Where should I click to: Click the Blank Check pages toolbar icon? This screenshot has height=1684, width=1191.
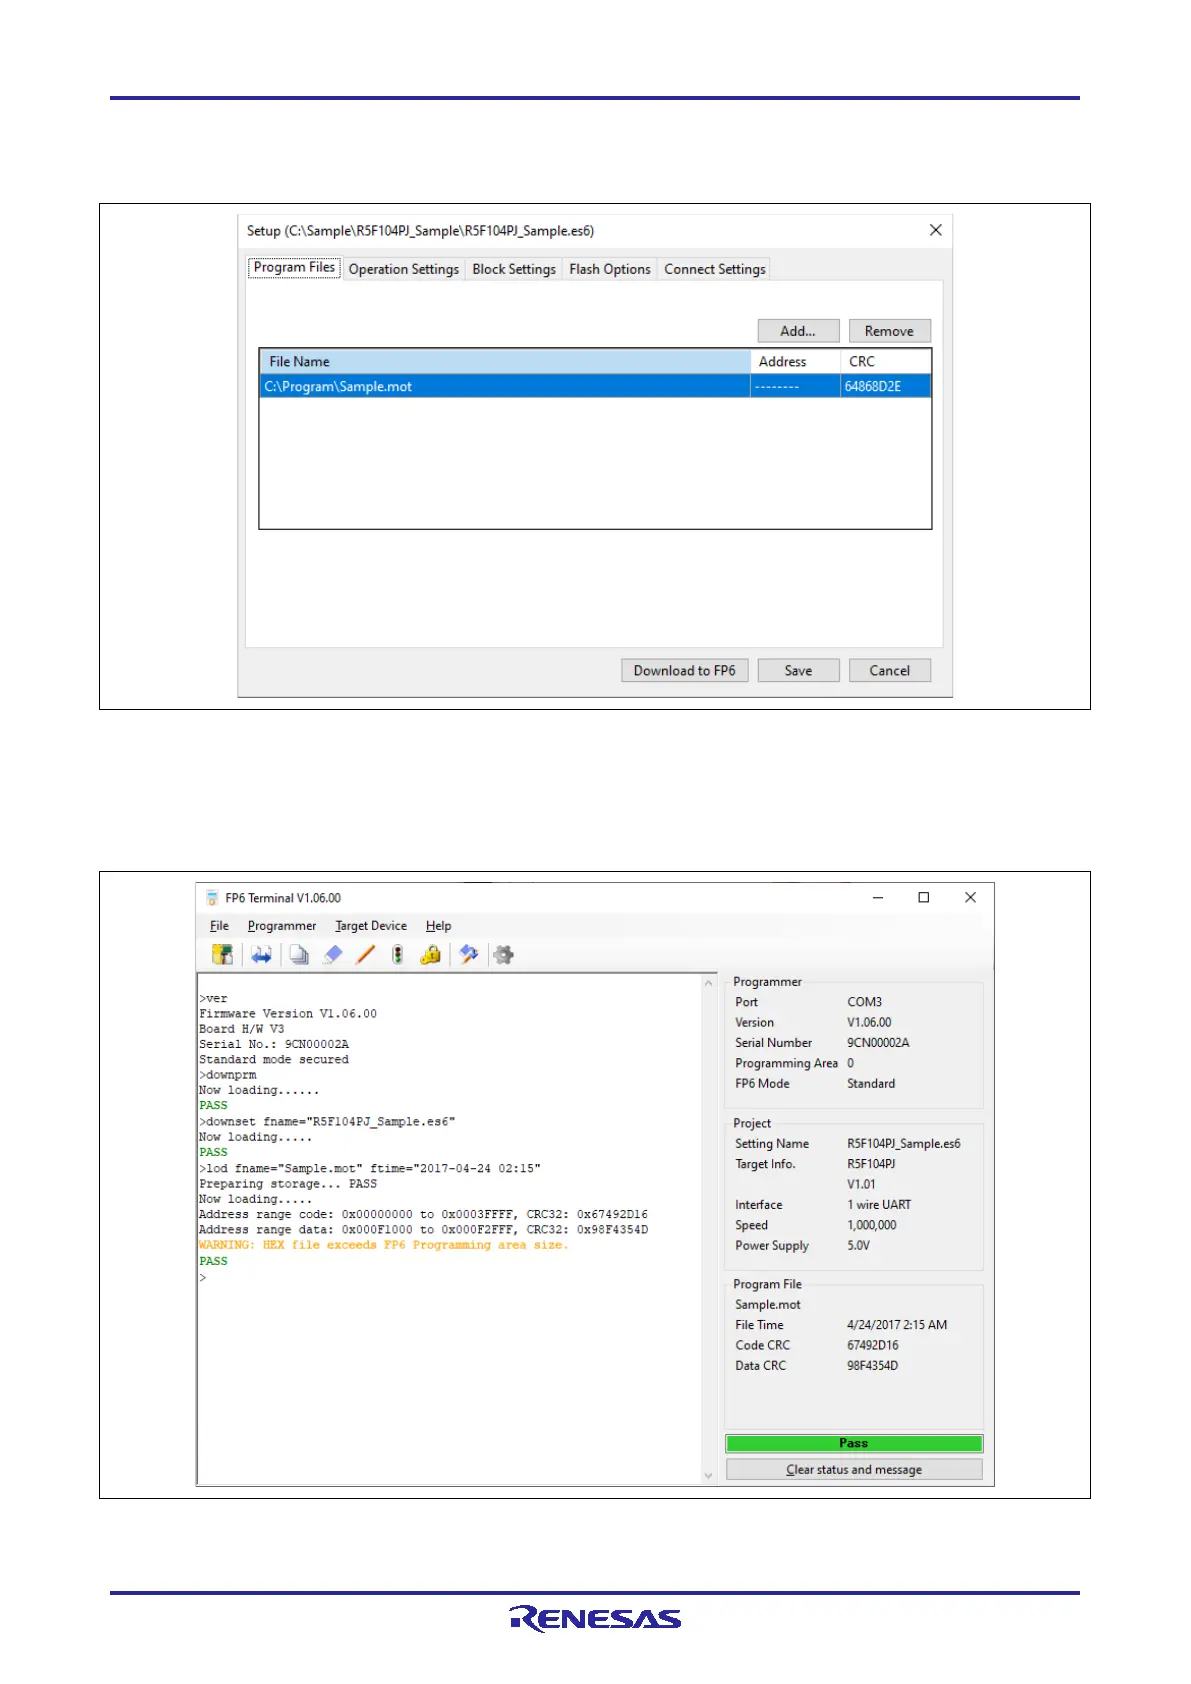tap(299, 955)
